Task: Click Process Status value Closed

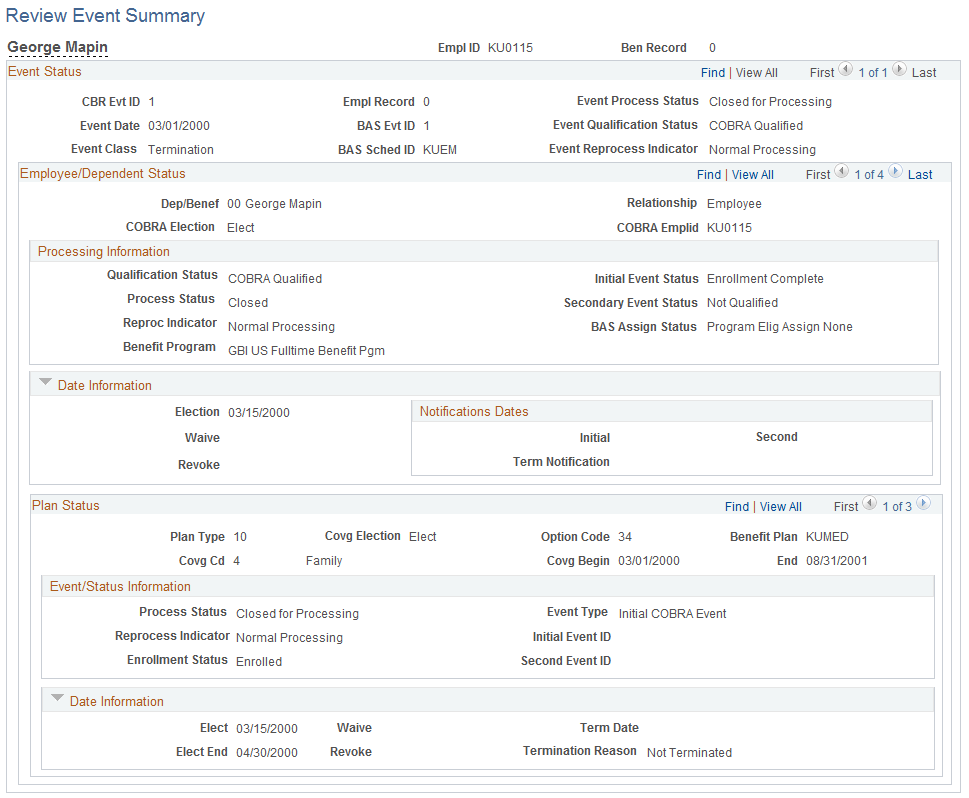Action: point(248,303)
